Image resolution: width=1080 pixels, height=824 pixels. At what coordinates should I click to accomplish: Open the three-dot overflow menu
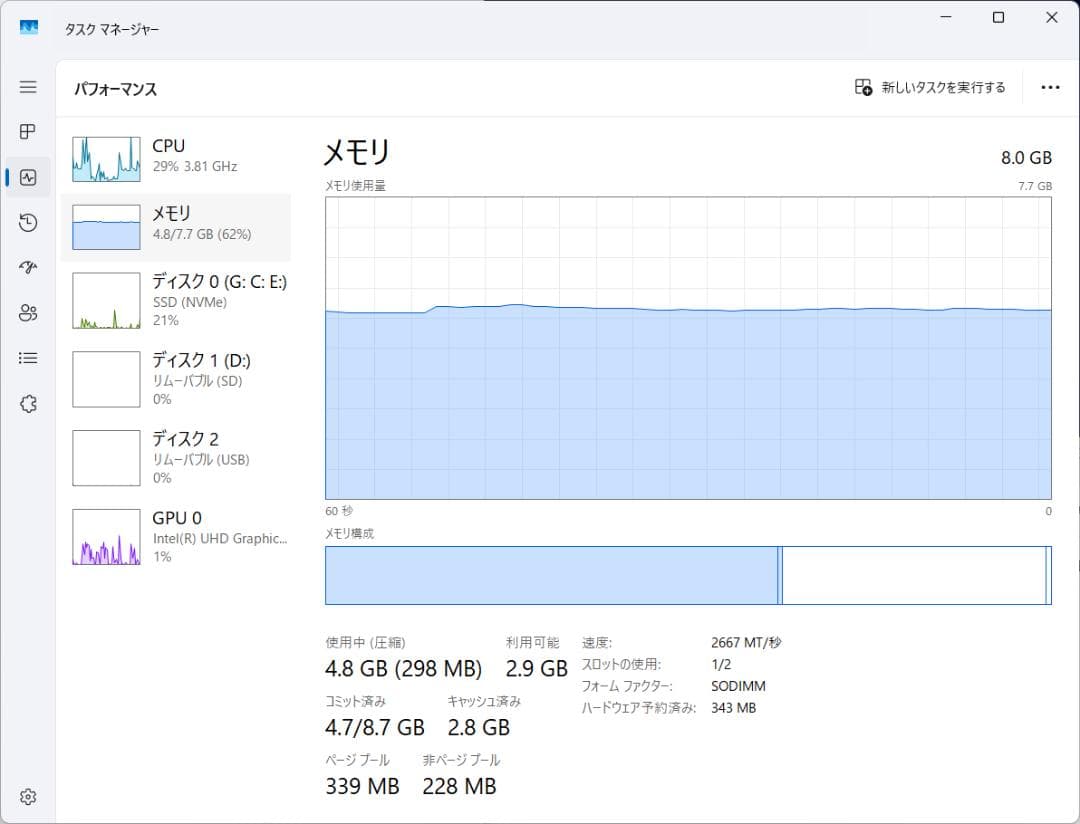tap(1050, 87)
